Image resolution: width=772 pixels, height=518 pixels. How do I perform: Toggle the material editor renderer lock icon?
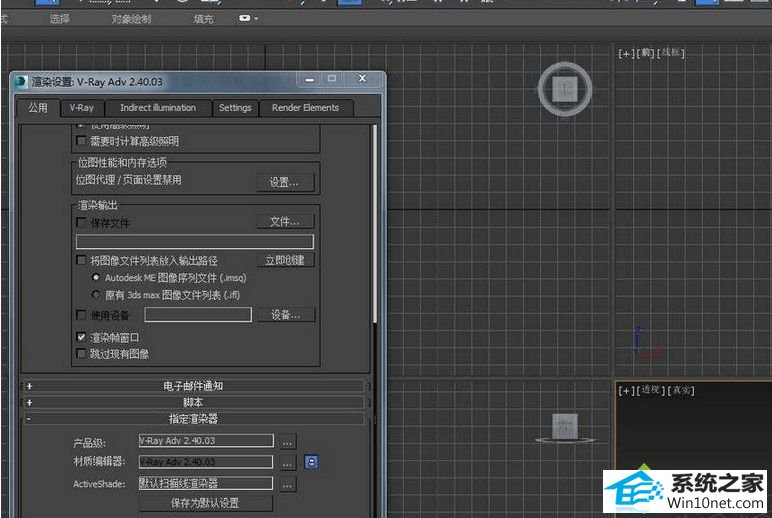pos(311,462)
